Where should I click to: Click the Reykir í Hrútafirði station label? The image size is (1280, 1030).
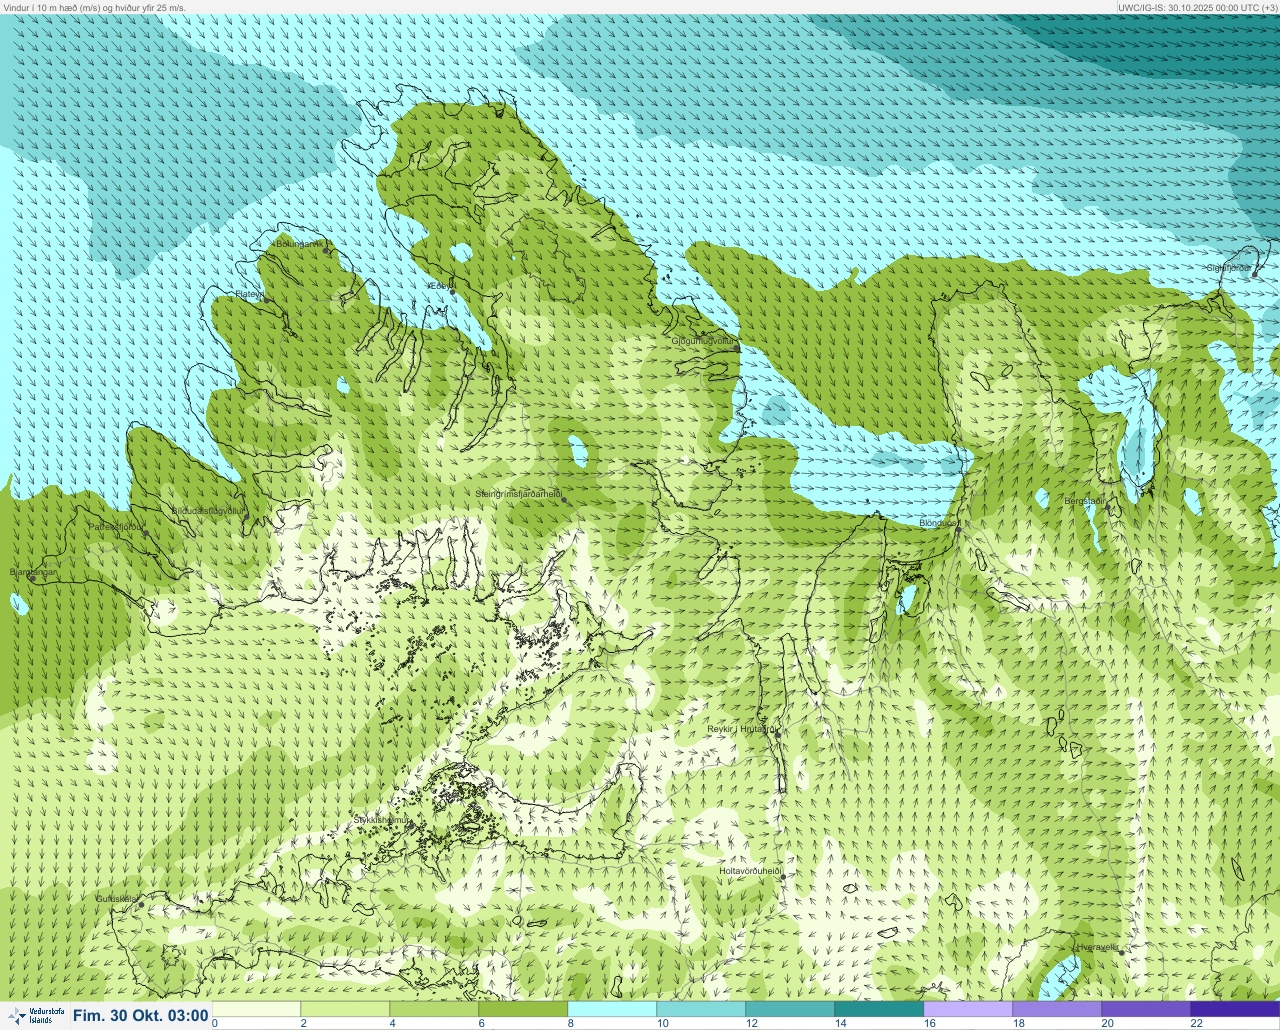tap(741, 729)
